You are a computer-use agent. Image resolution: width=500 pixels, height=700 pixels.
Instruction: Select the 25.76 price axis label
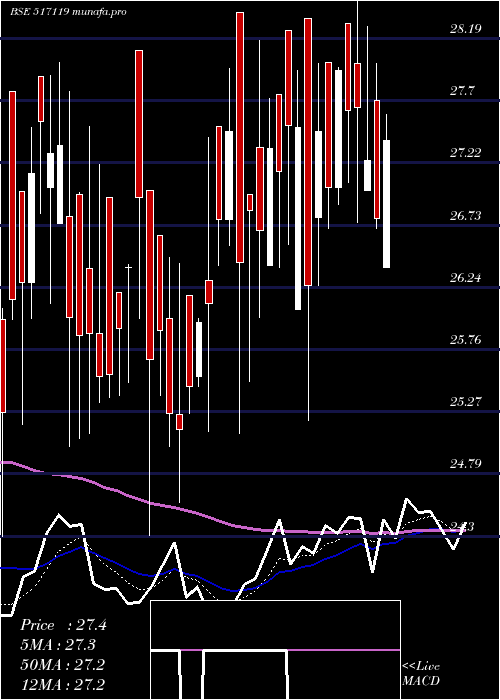465,340
